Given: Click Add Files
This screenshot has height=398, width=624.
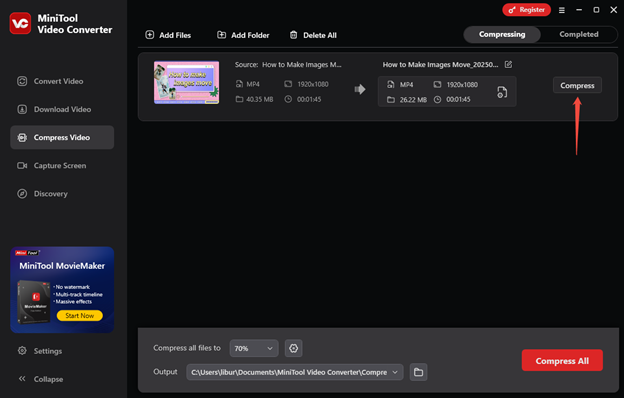Looking at the screenshot, I should pyautogui.click(x=168, y=35).
